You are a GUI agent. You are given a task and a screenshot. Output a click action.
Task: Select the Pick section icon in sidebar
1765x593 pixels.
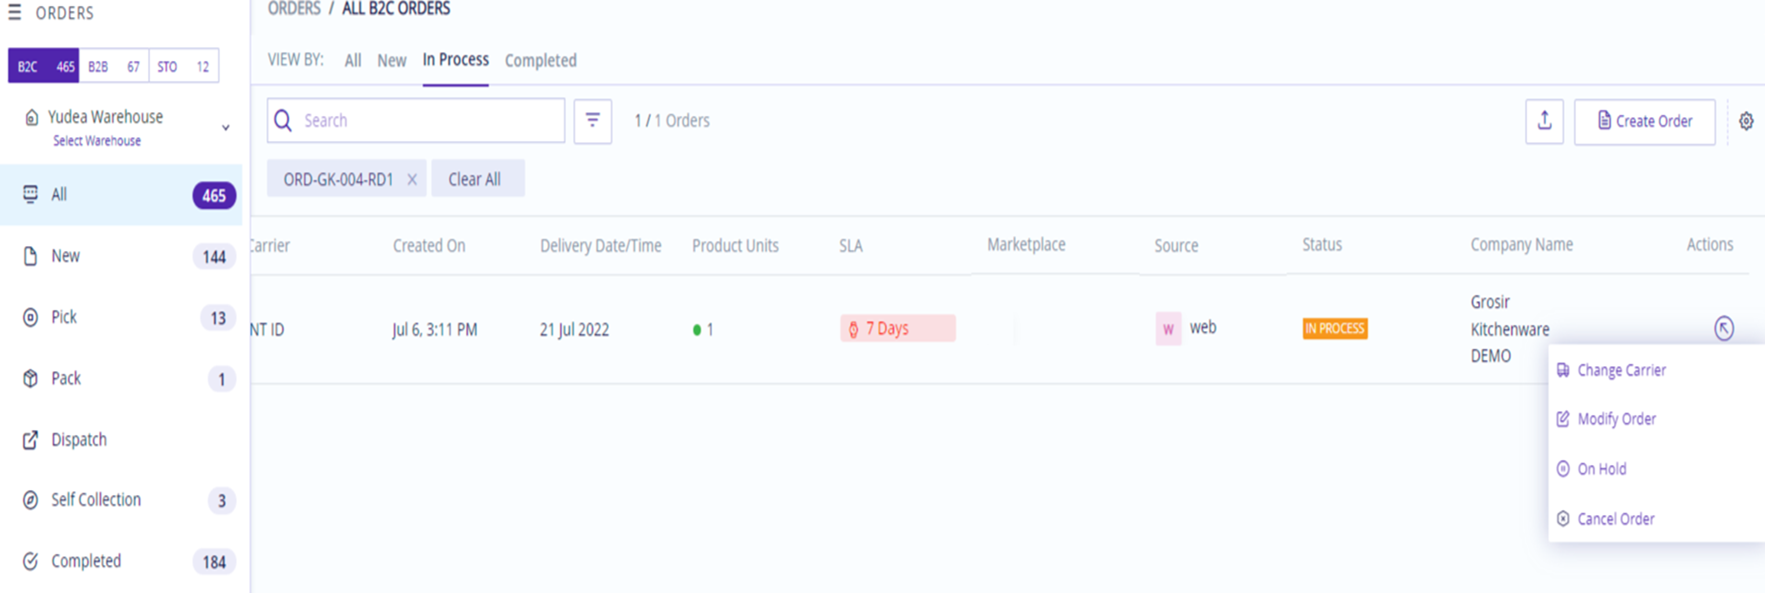pyautogui.click(x=30, y=317)
